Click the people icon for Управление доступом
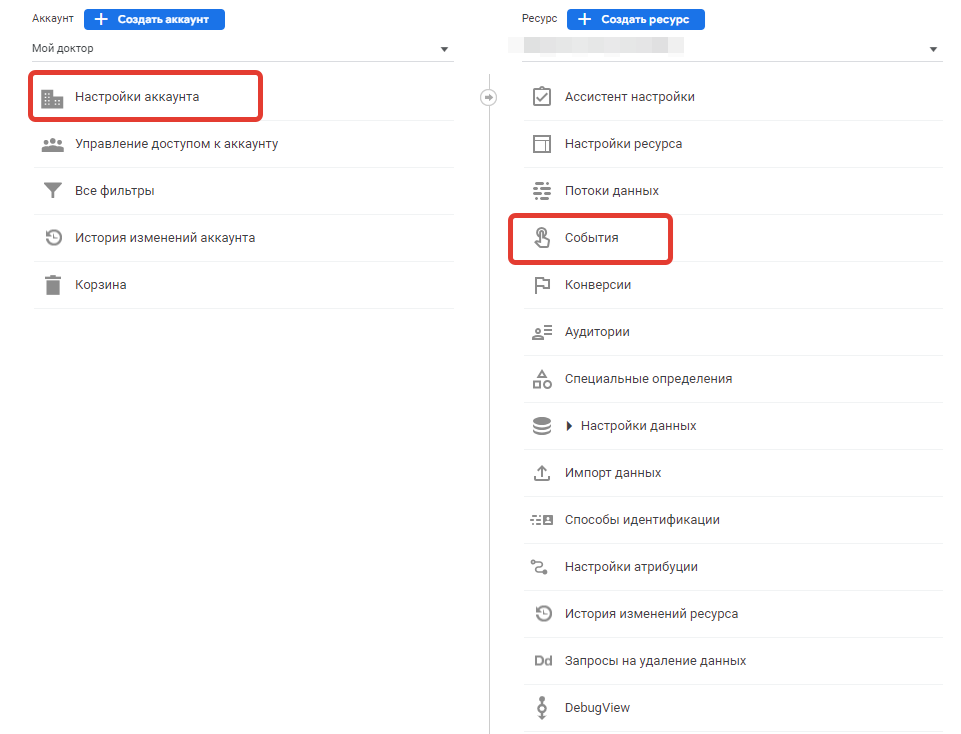 53,145
